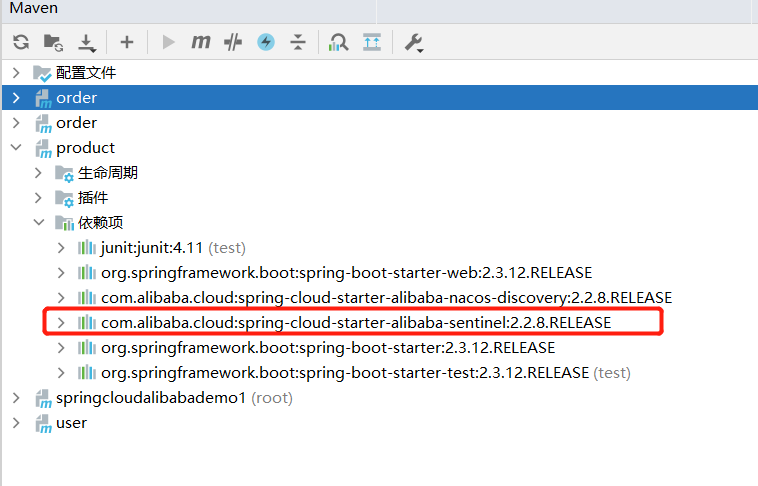This screenshot has width=758, height=486.
Task: Open the Download Sources dropdown
Action: point(87,42)
